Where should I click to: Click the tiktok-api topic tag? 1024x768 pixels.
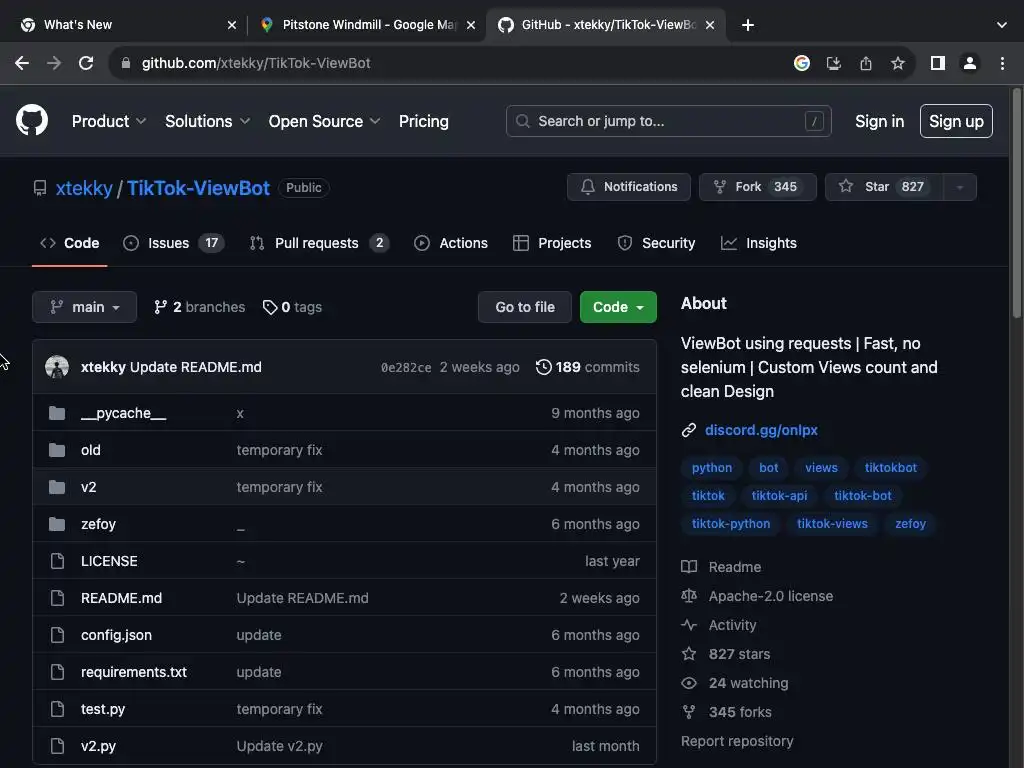pos(779,496)
